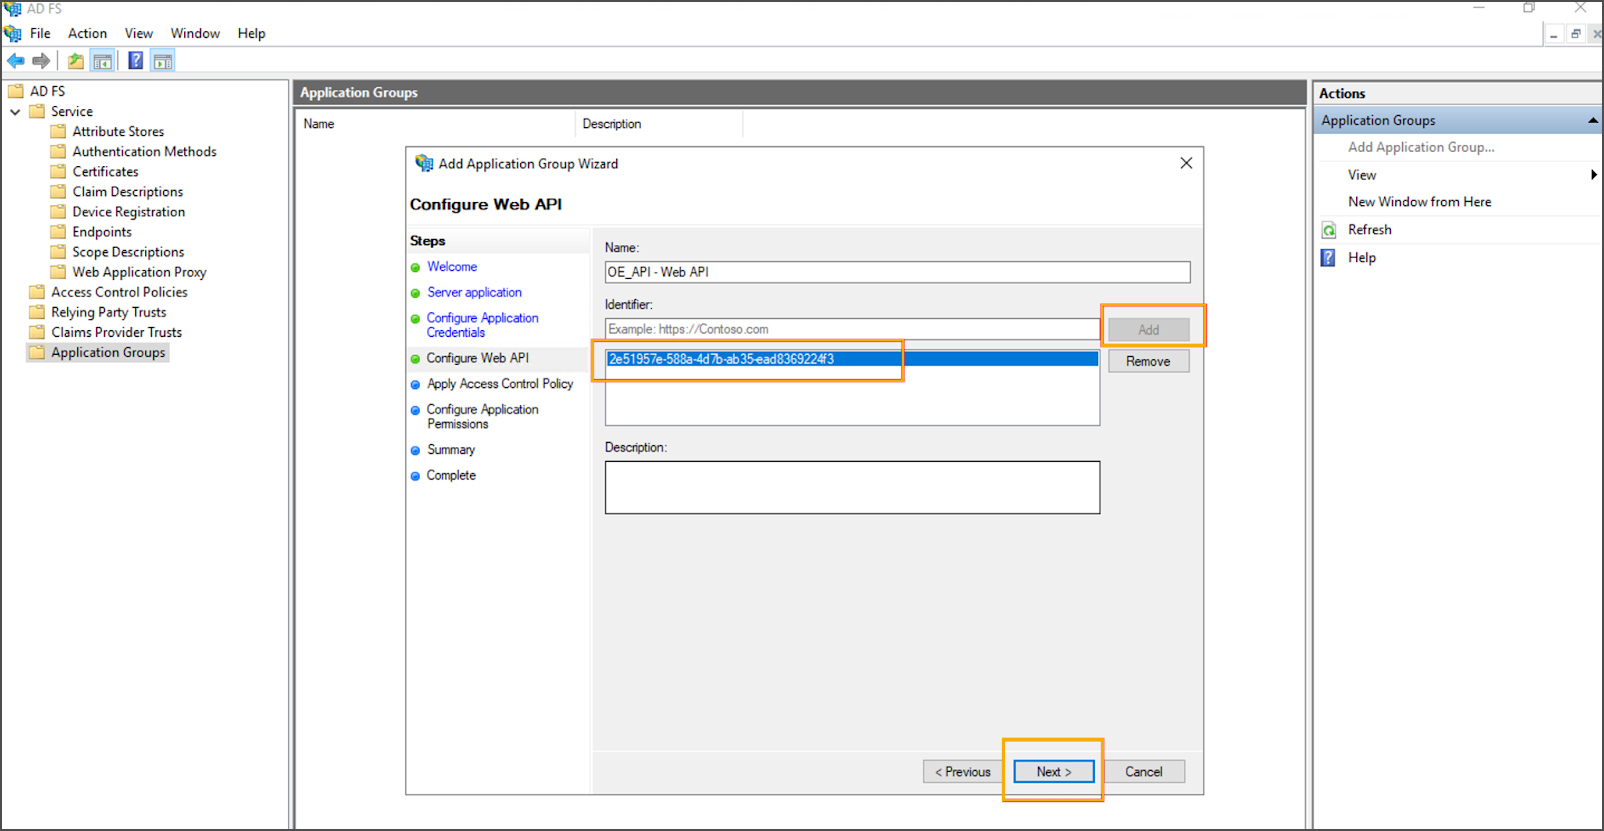
Task: Click the Forward arrow toolbar icon
Action: click(41, 61)
